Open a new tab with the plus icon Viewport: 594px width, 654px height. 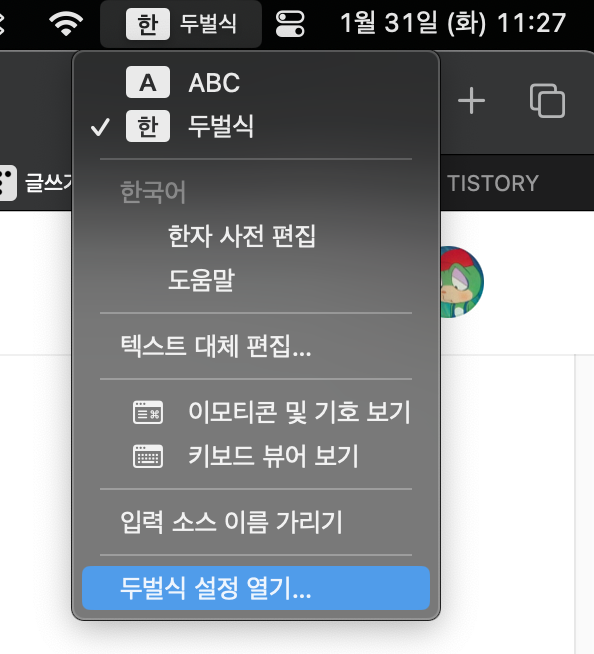(x=471, y=101)
